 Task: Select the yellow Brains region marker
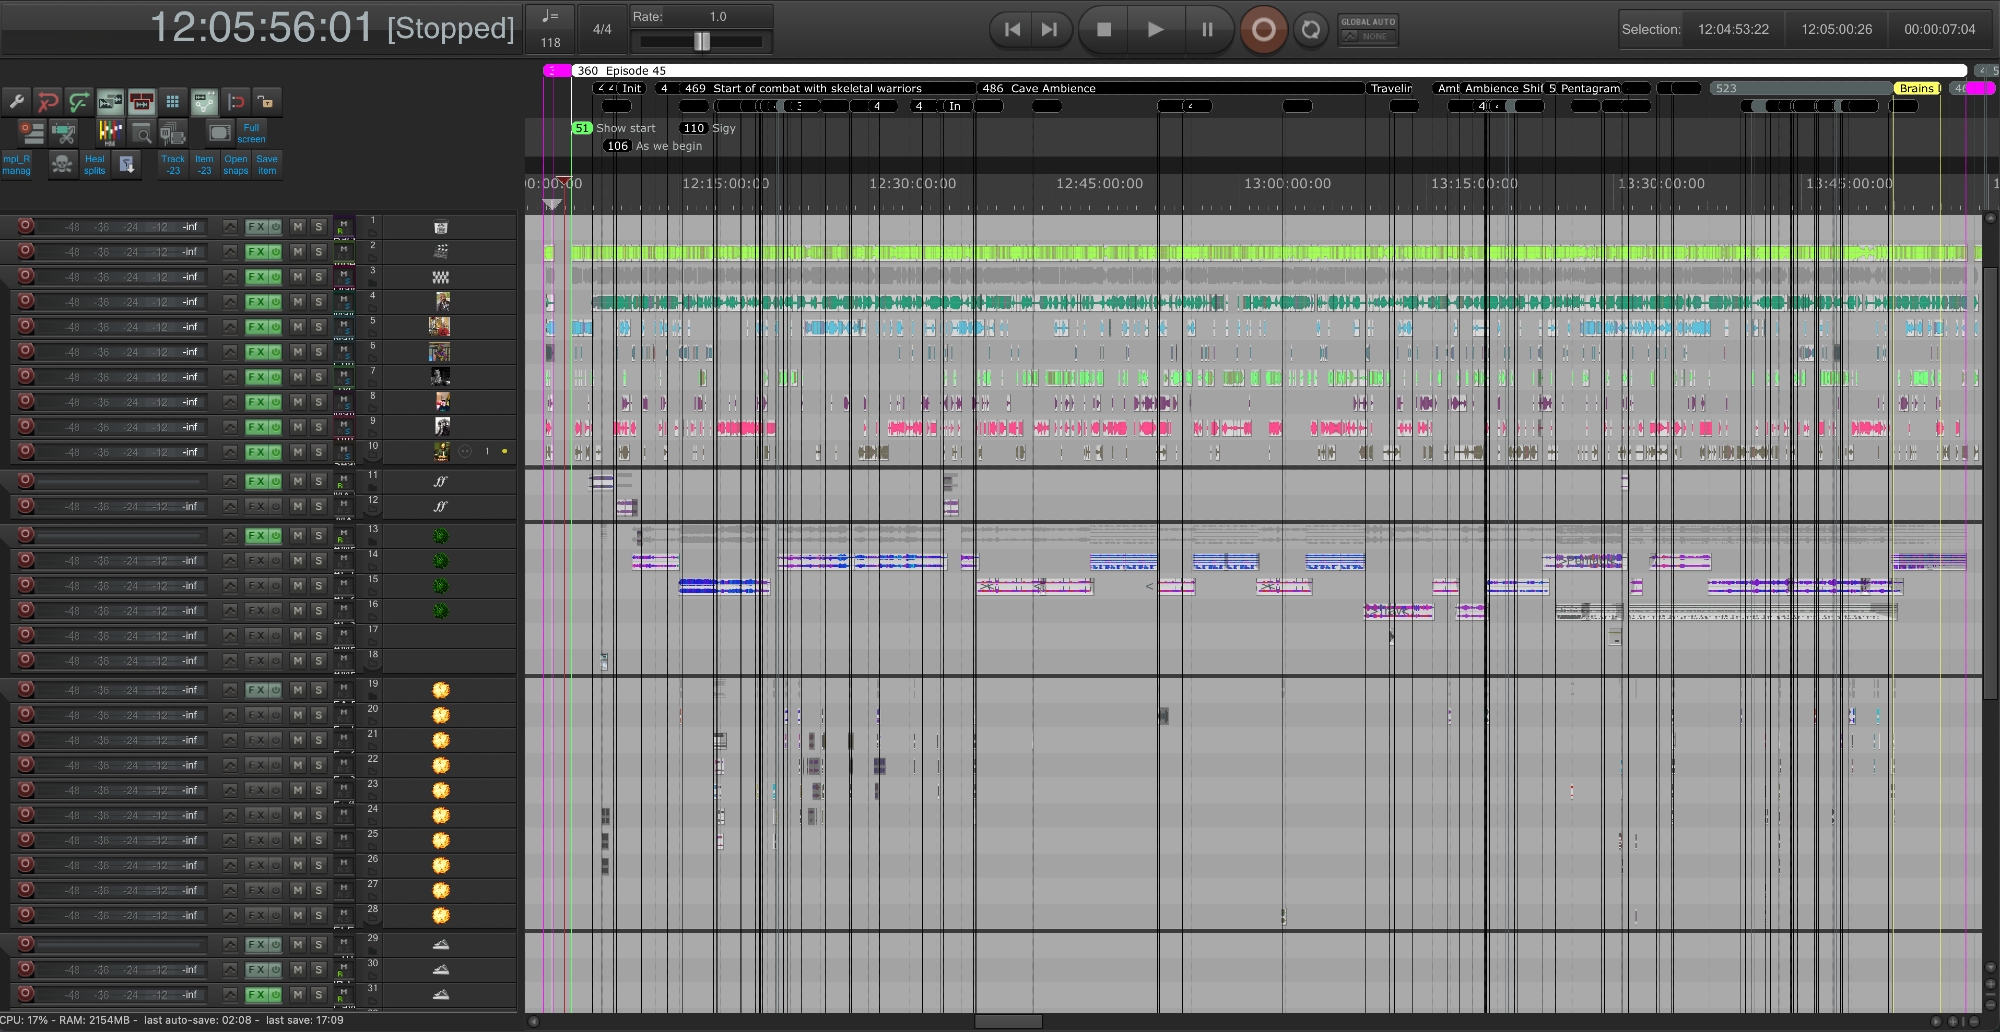point(1915,88)
